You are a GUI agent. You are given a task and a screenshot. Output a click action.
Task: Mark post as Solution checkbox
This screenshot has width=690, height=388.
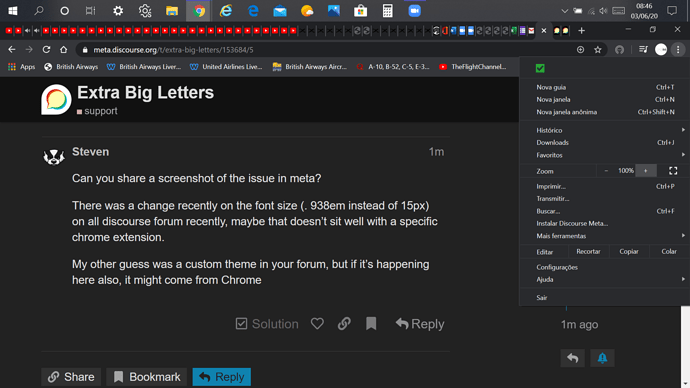267,324
